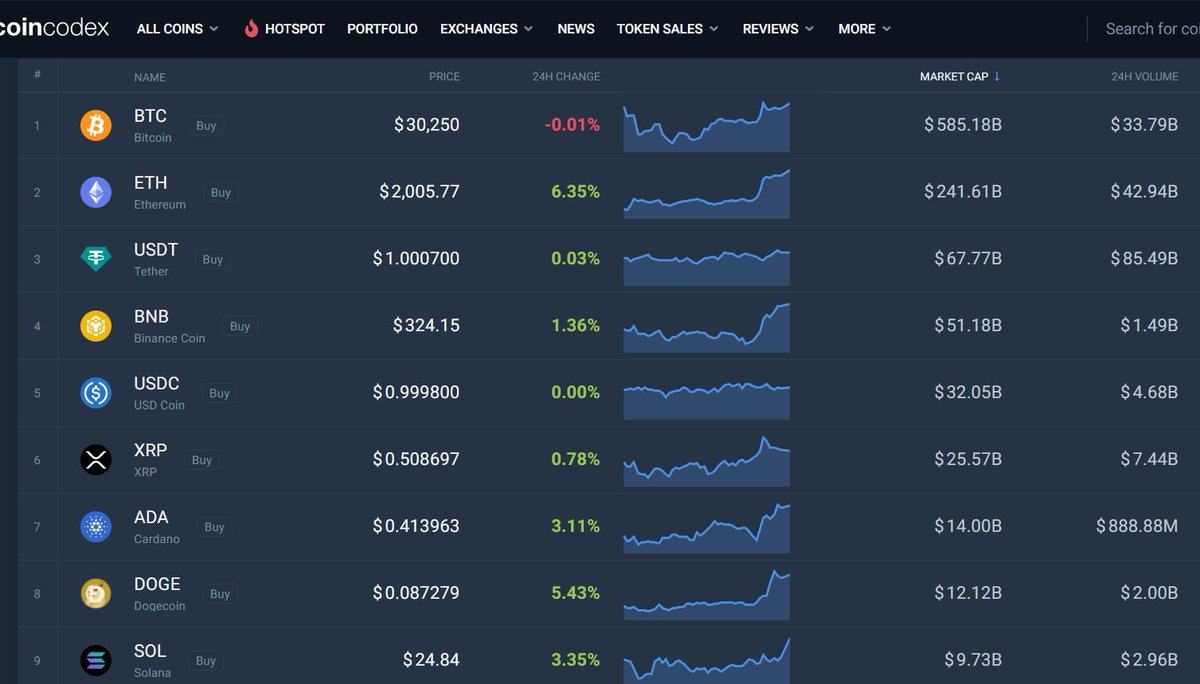Navigate to PORTFOLIO
The width and height of the screenshot is (1200, 684).
click(x=382, y=28)
